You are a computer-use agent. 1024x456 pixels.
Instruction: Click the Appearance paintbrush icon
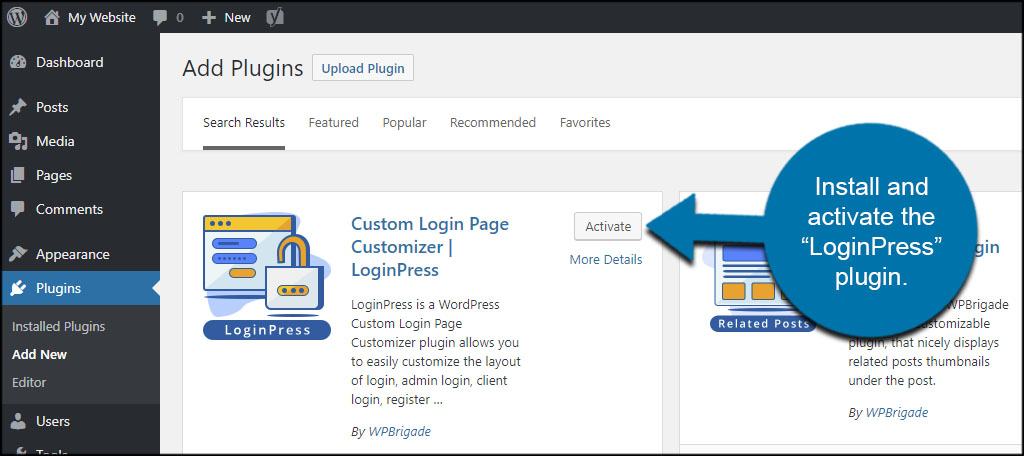(x=18, y=254)
